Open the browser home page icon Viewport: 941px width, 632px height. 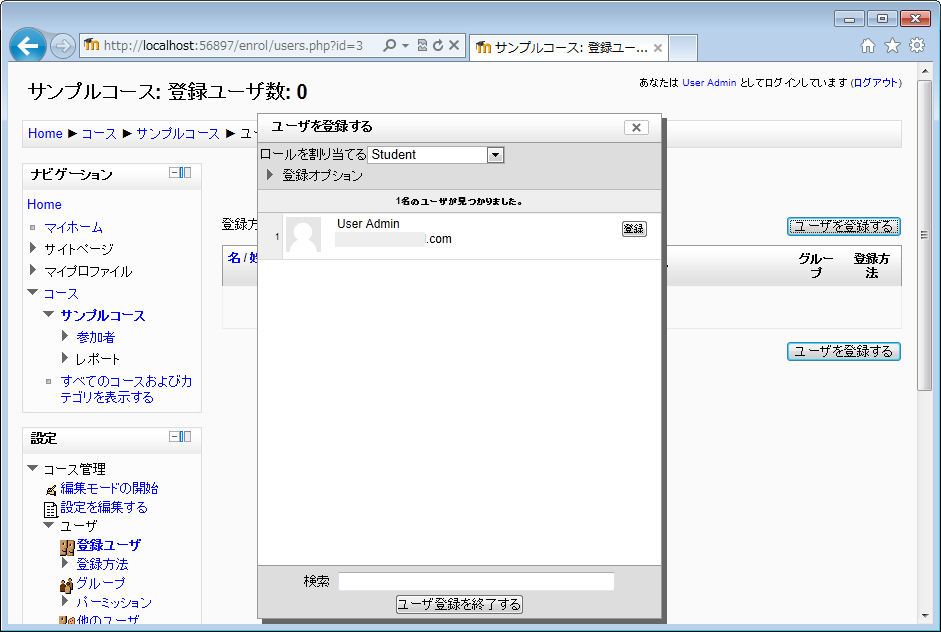(x=867, y=46)
